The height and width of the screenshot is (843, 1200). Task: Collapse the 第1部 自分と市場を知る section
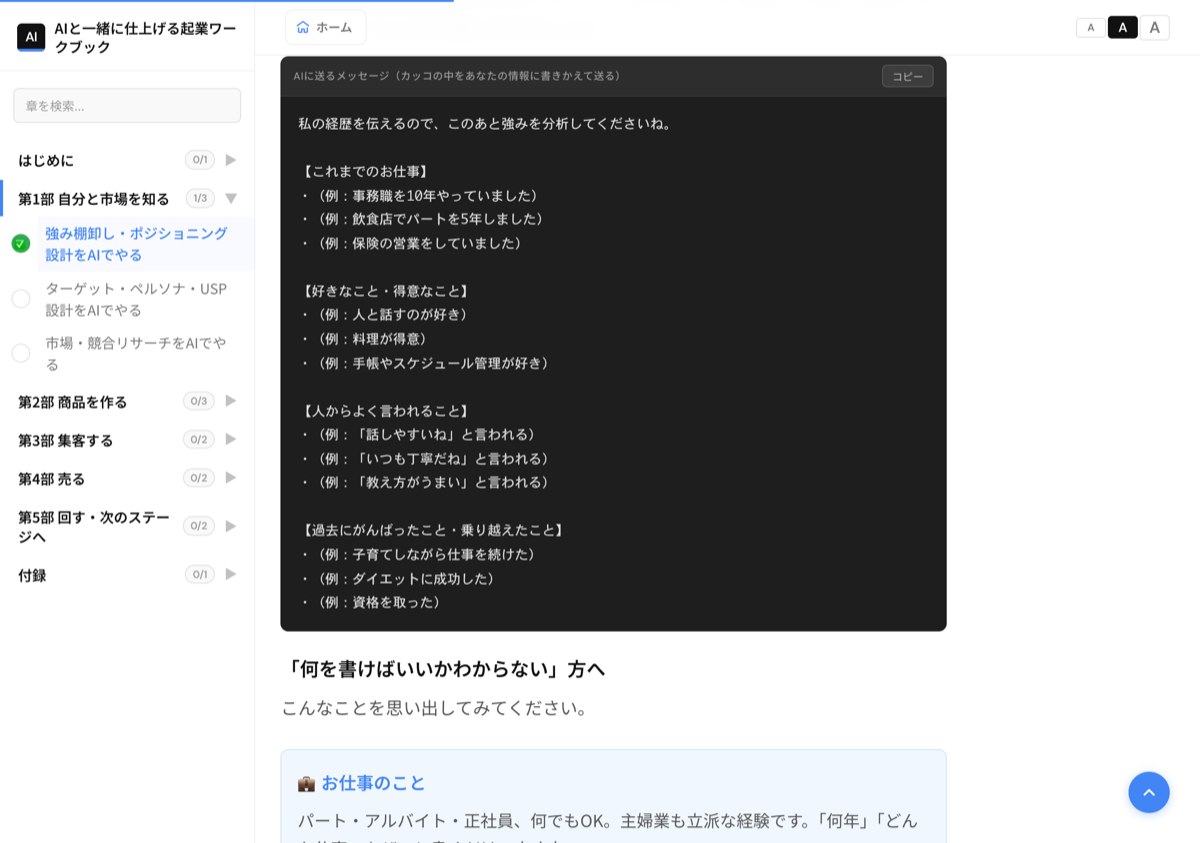pyautogui.click(x=230, y=198)
